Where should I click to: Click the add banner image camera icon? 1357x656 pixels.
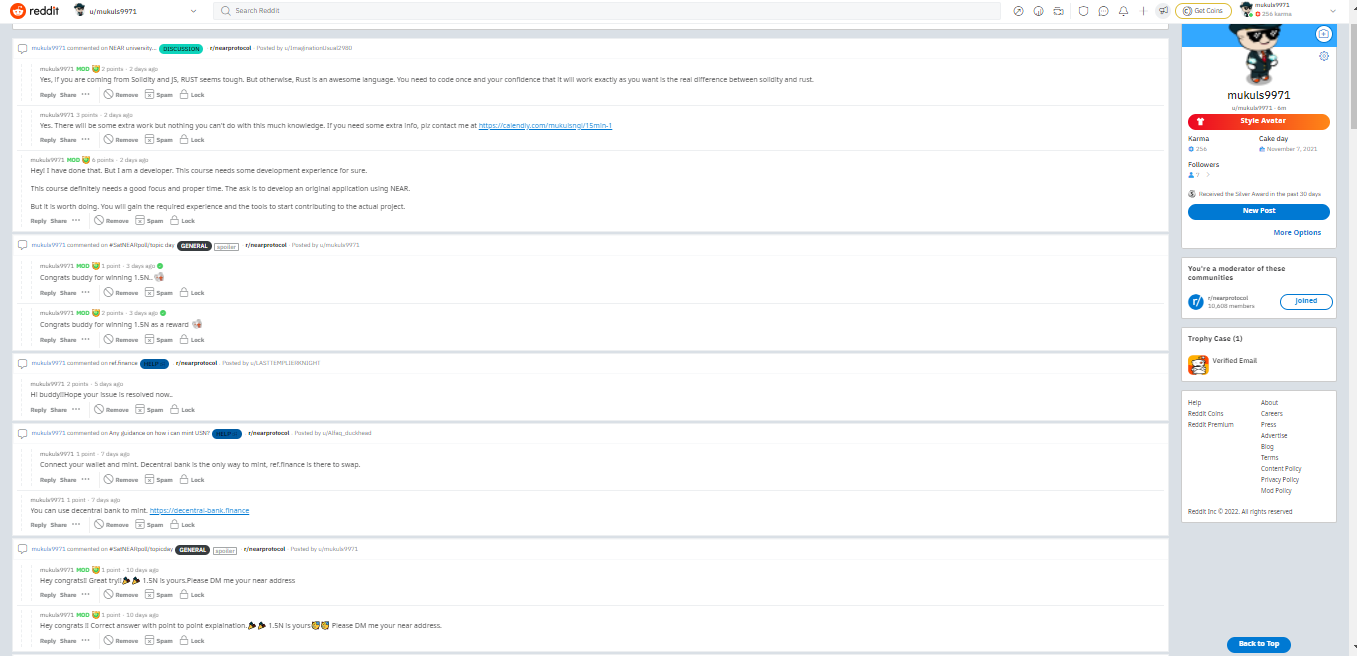click(x=1324, y=34)
